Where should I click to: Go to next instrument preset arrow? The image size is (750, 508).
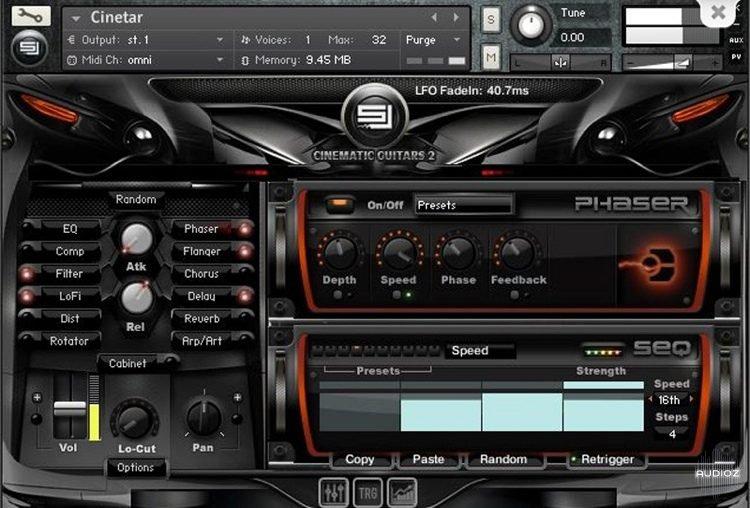[456, 18]
